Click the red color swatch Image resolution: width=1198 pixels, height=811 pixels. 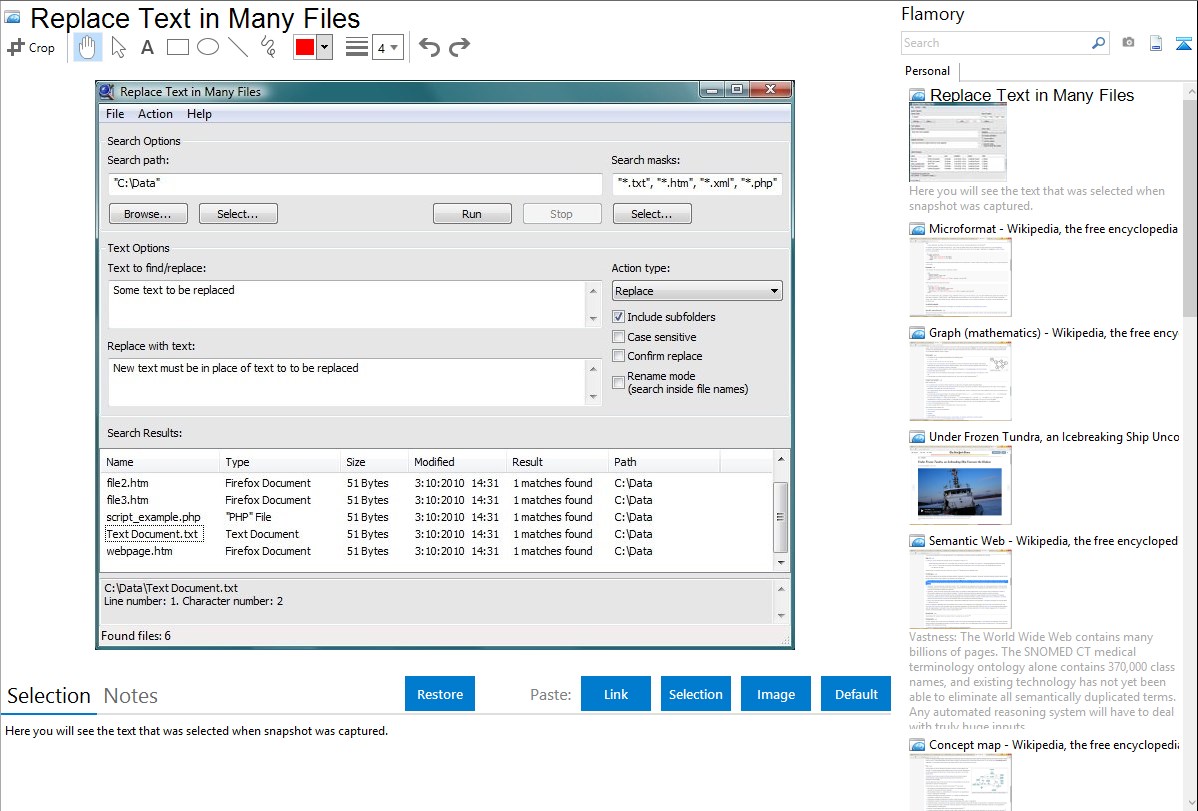(305, 47)
